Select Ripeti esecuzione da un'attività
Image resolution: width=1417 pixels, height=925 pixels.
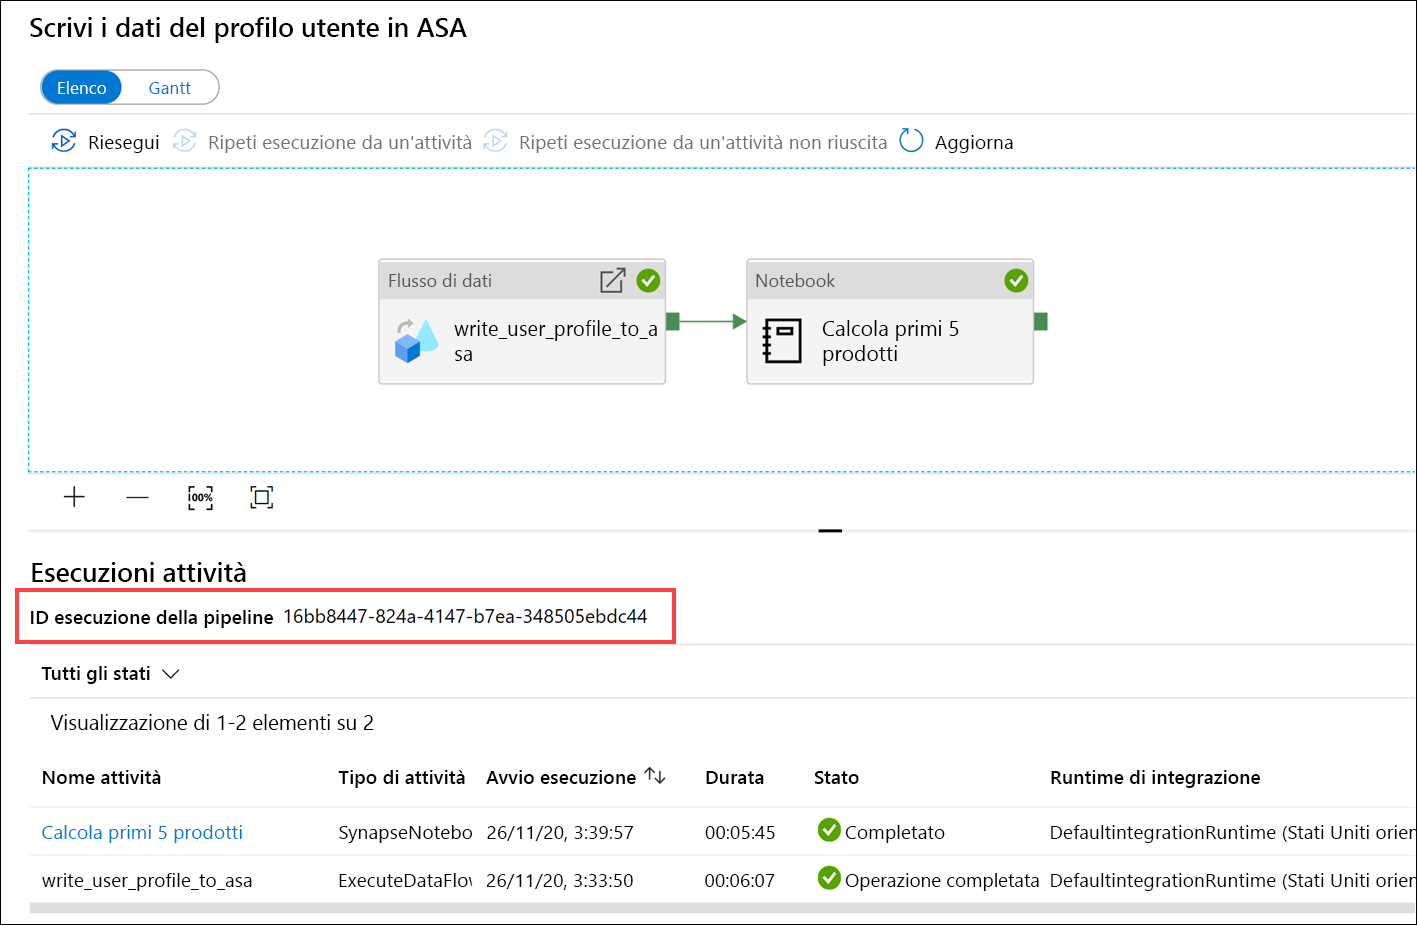pos(339,143)
